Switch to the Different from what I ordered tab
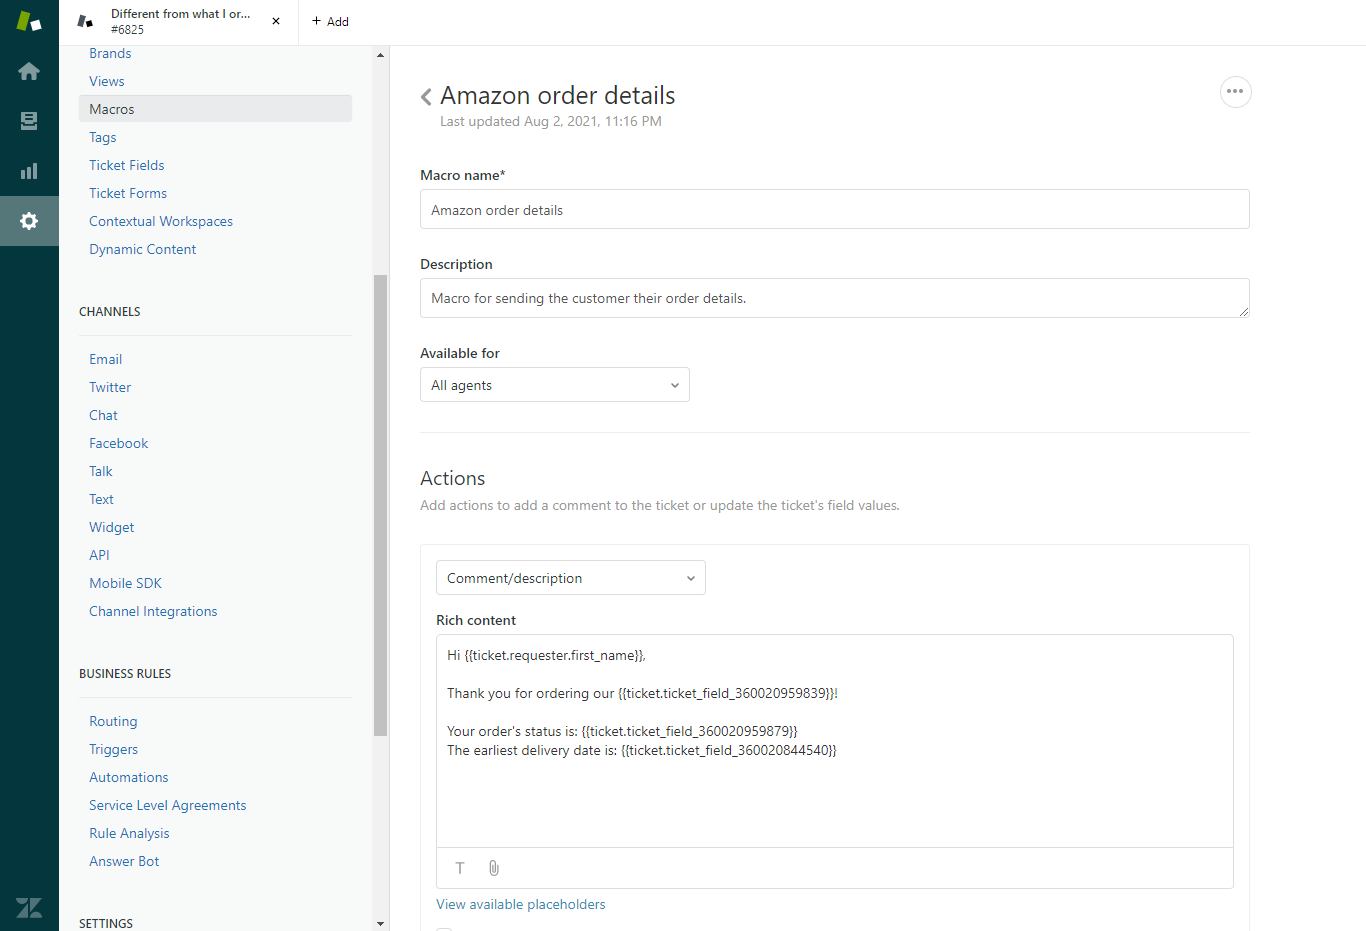The image size is (1366, 931). coord(180,21)
